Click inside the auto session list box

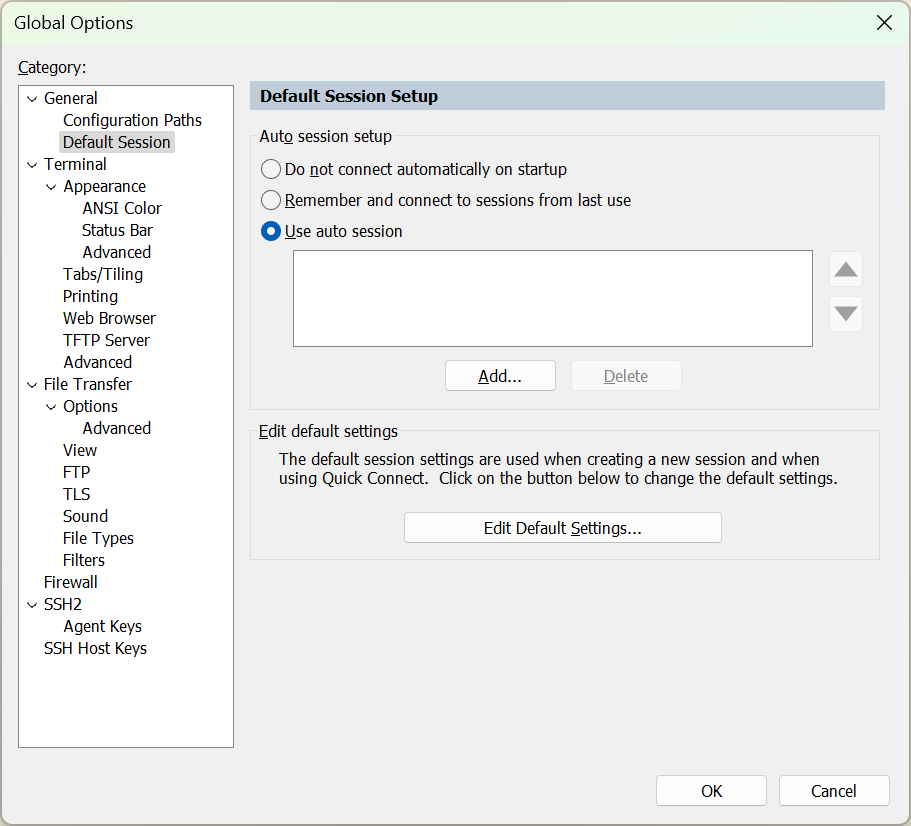pyautogui.click(x=552, y=298)
